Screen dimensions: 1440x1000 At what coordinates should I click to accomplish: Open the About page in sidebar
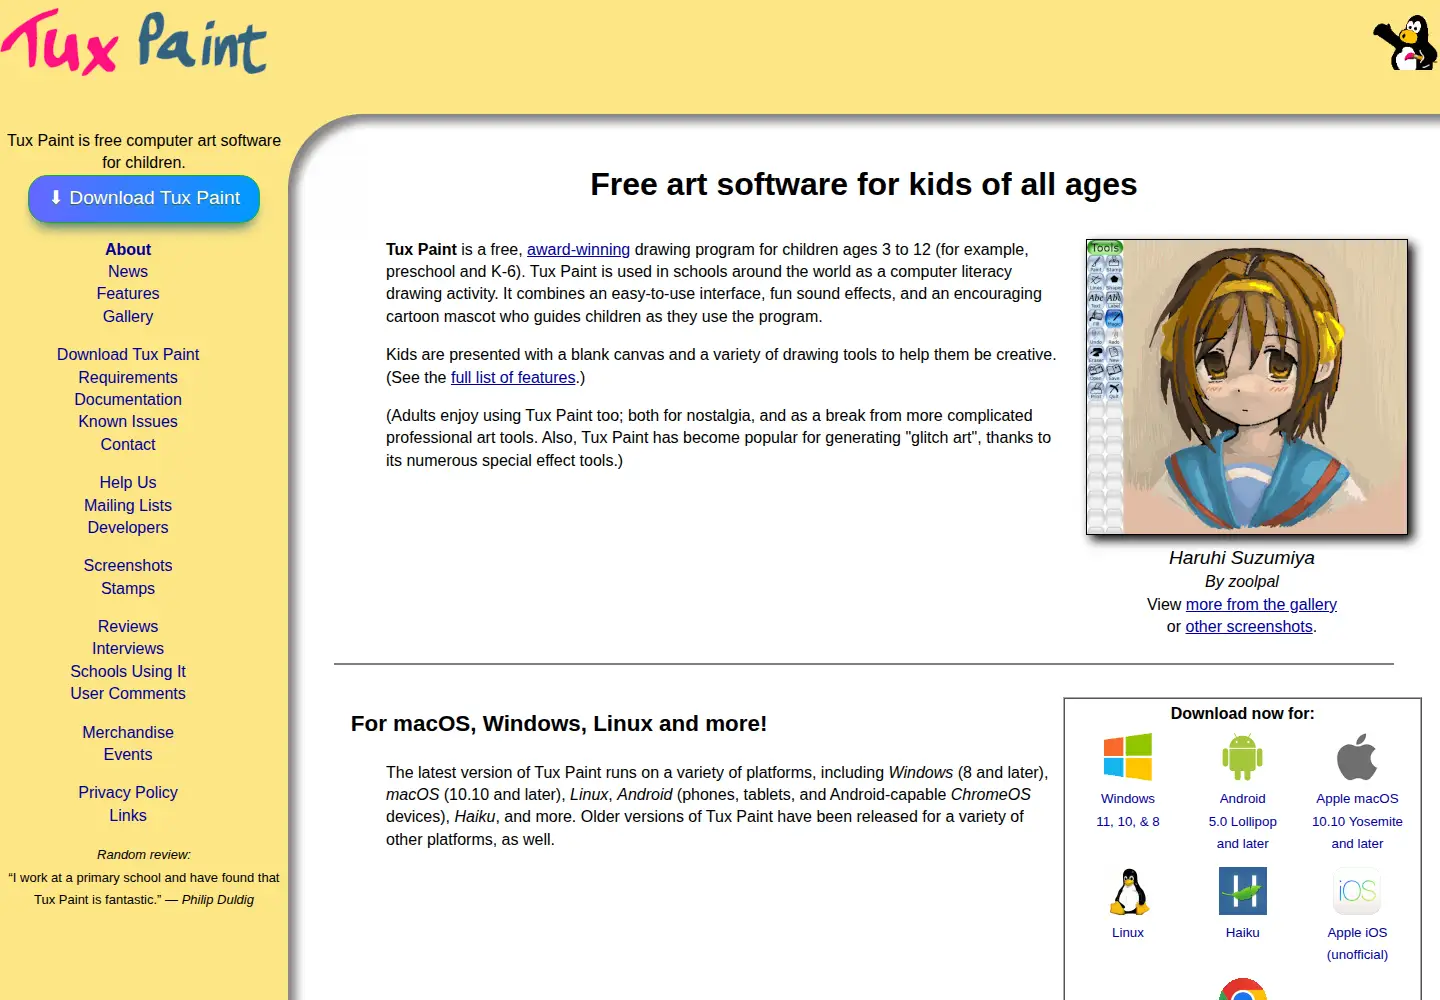click(x=128, y=249)
